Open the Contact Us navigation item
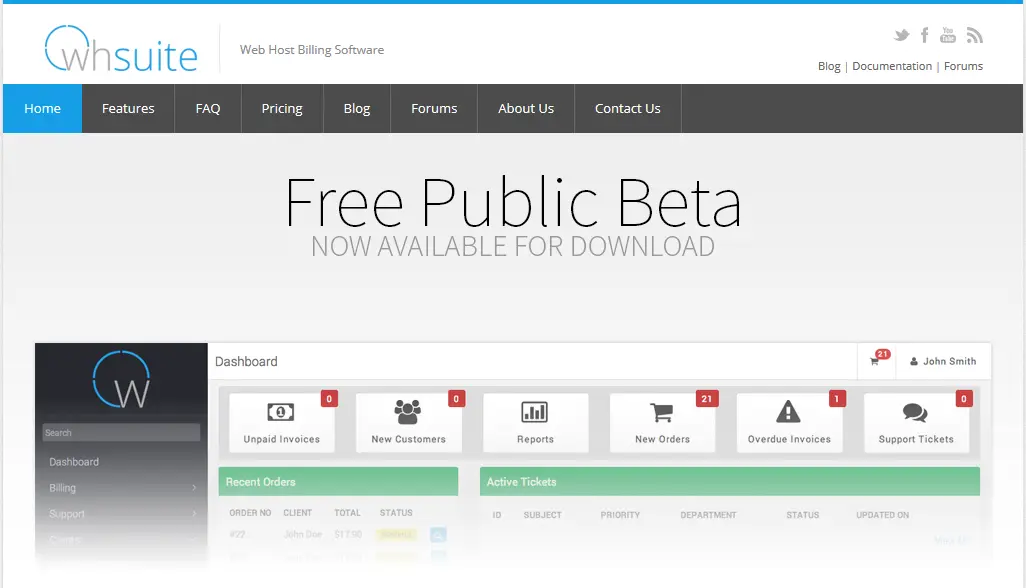Screen dimensions: 1026x588 coord(628,109)
